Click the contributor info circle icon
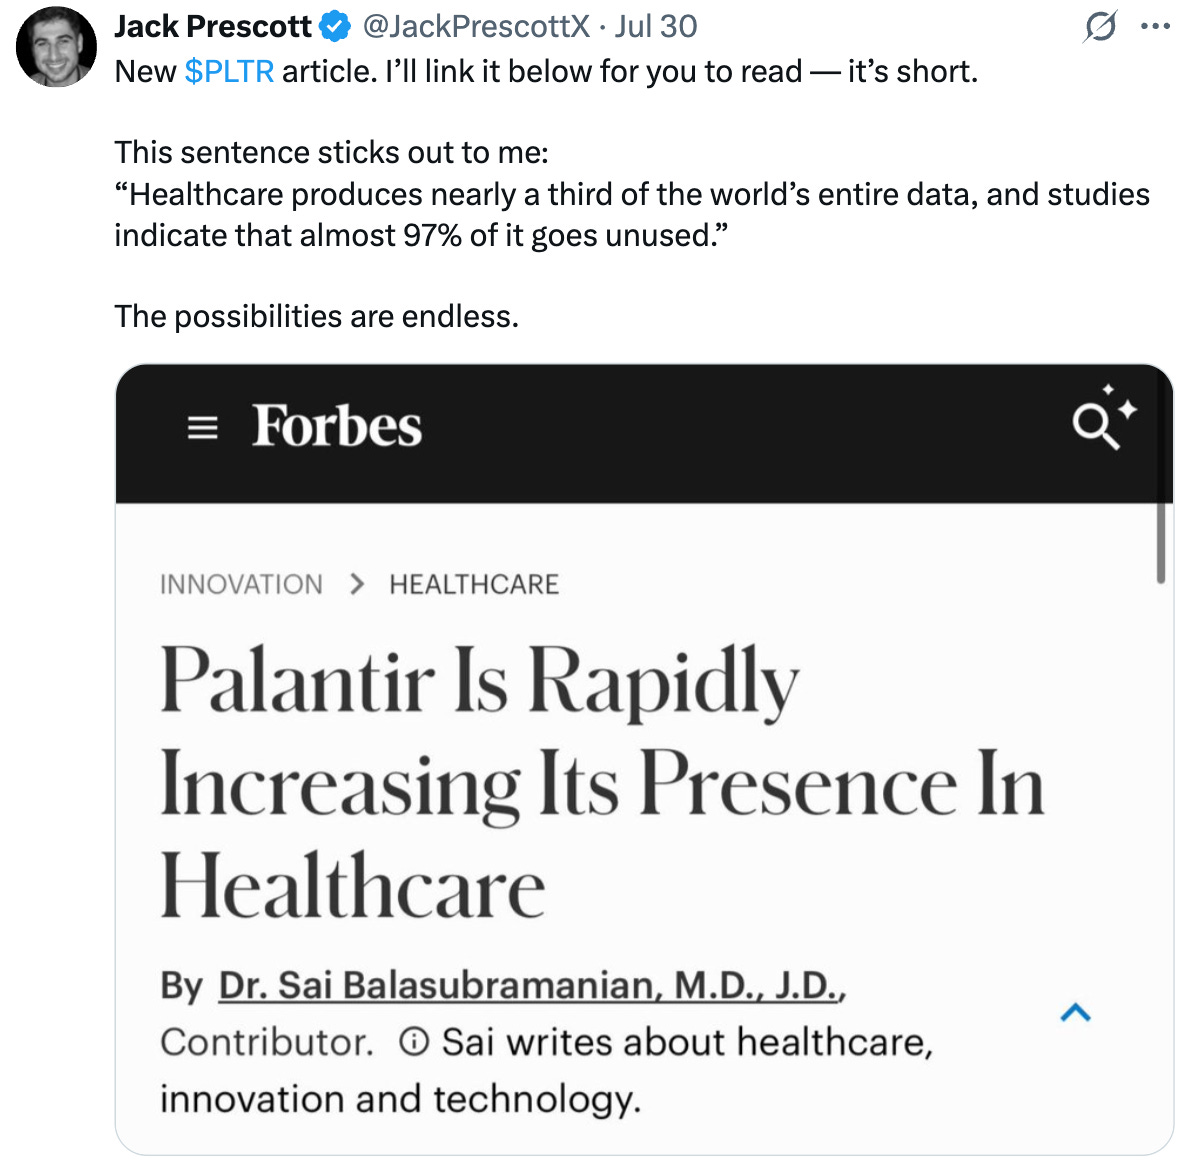Viewport: 1182px width, 1170px height. (414, 1042)
